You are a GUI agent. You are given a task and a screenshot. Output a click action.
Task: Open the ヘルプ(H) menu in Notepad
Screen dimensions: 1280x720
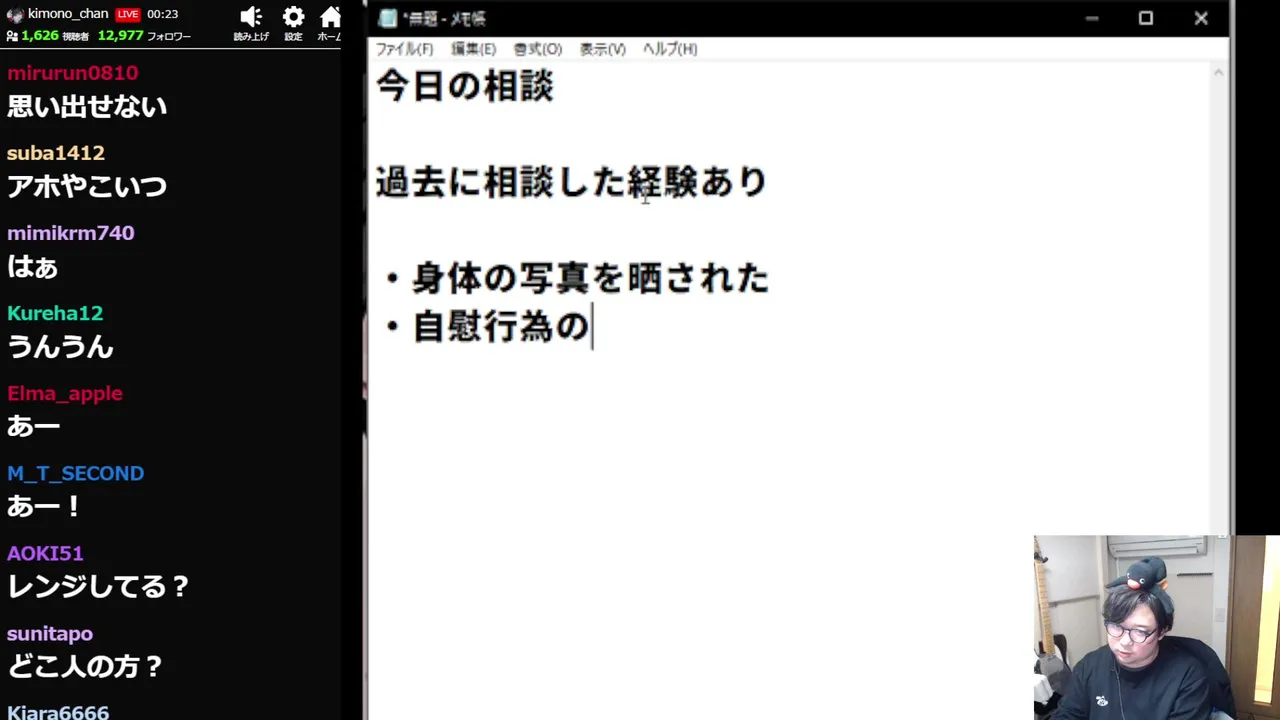coord(670,49)
